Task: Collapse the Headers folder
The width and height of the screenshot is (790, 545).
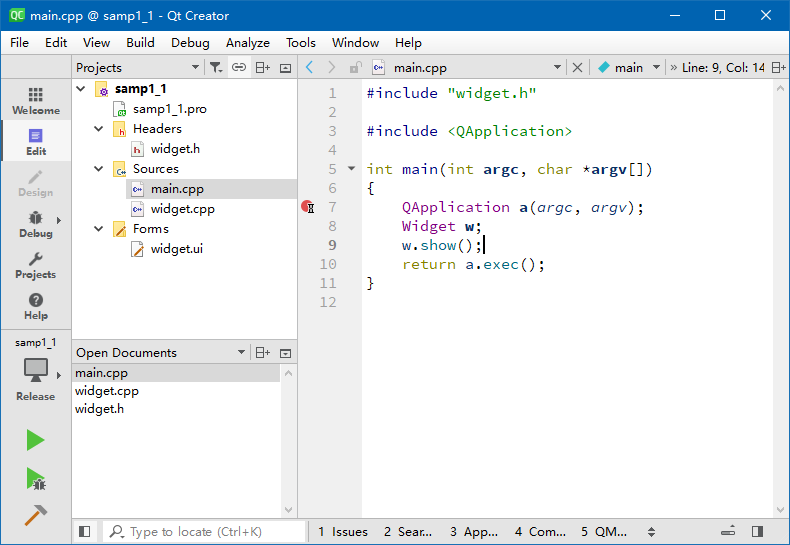Action: 99,129
